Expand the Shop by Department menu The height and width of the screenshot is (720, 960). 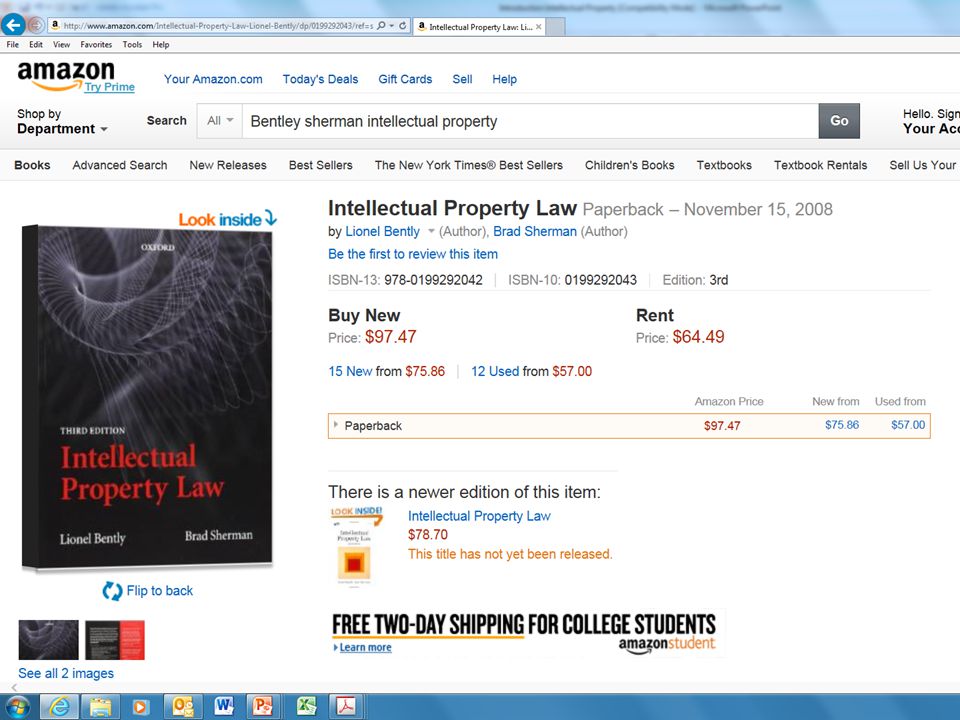click(62, 121)
